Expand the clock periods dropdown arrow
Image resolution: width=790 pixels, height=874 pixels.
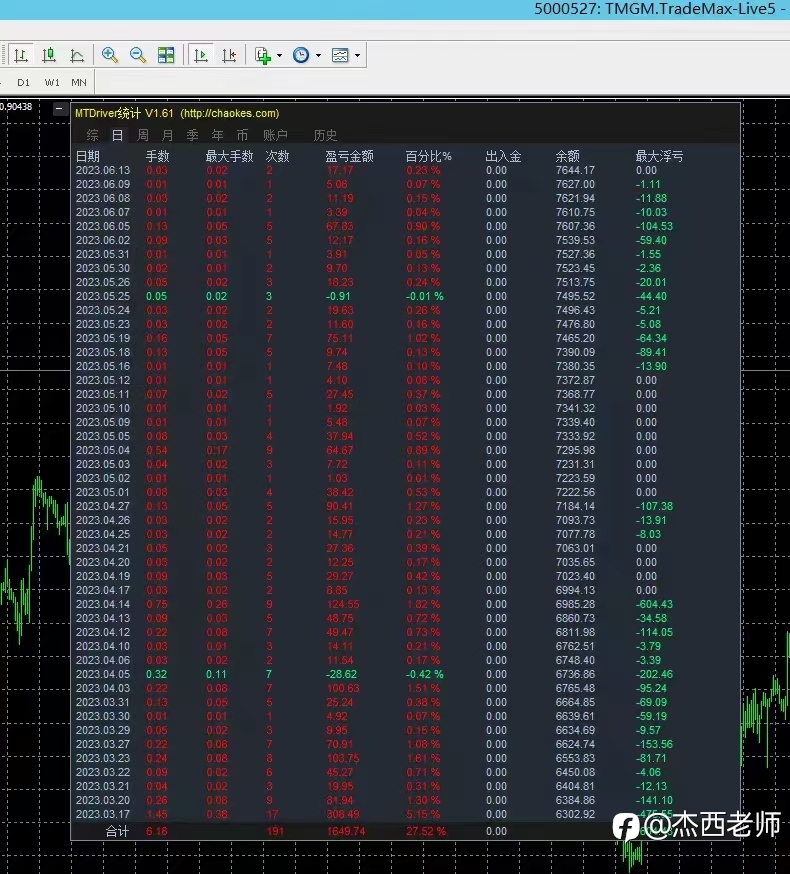tap(318, 55)
